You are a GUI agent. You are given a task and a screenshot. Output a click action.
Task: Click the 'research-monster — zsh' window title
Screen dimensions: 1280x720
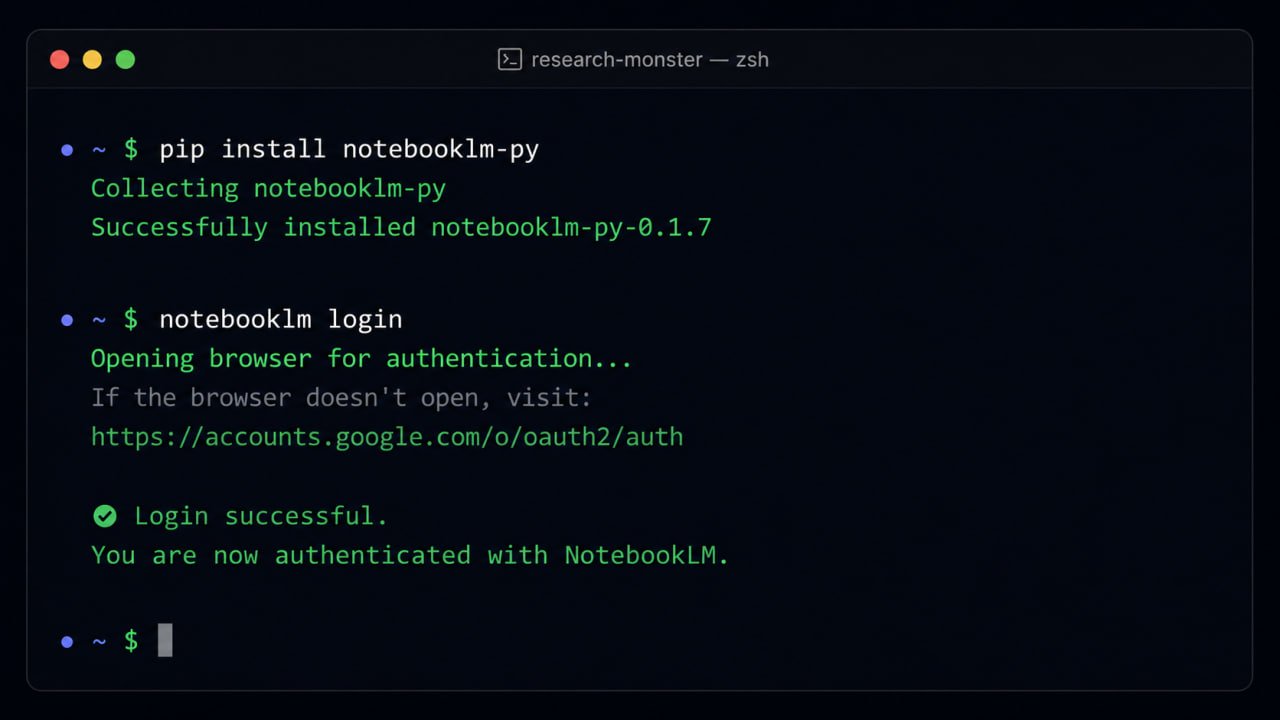coord(650,60)
